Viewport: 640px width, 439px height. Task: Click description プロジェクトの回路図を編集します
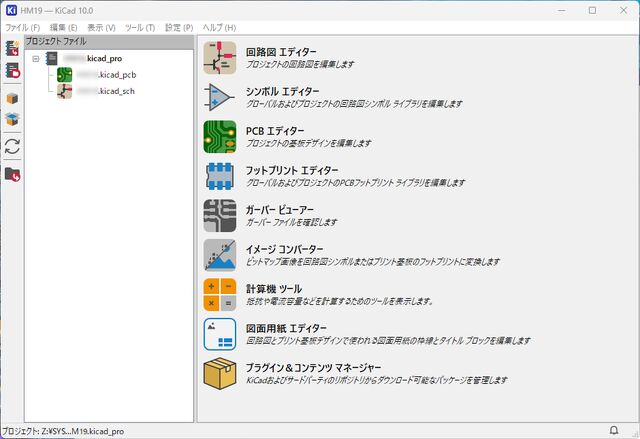[300, 64]
